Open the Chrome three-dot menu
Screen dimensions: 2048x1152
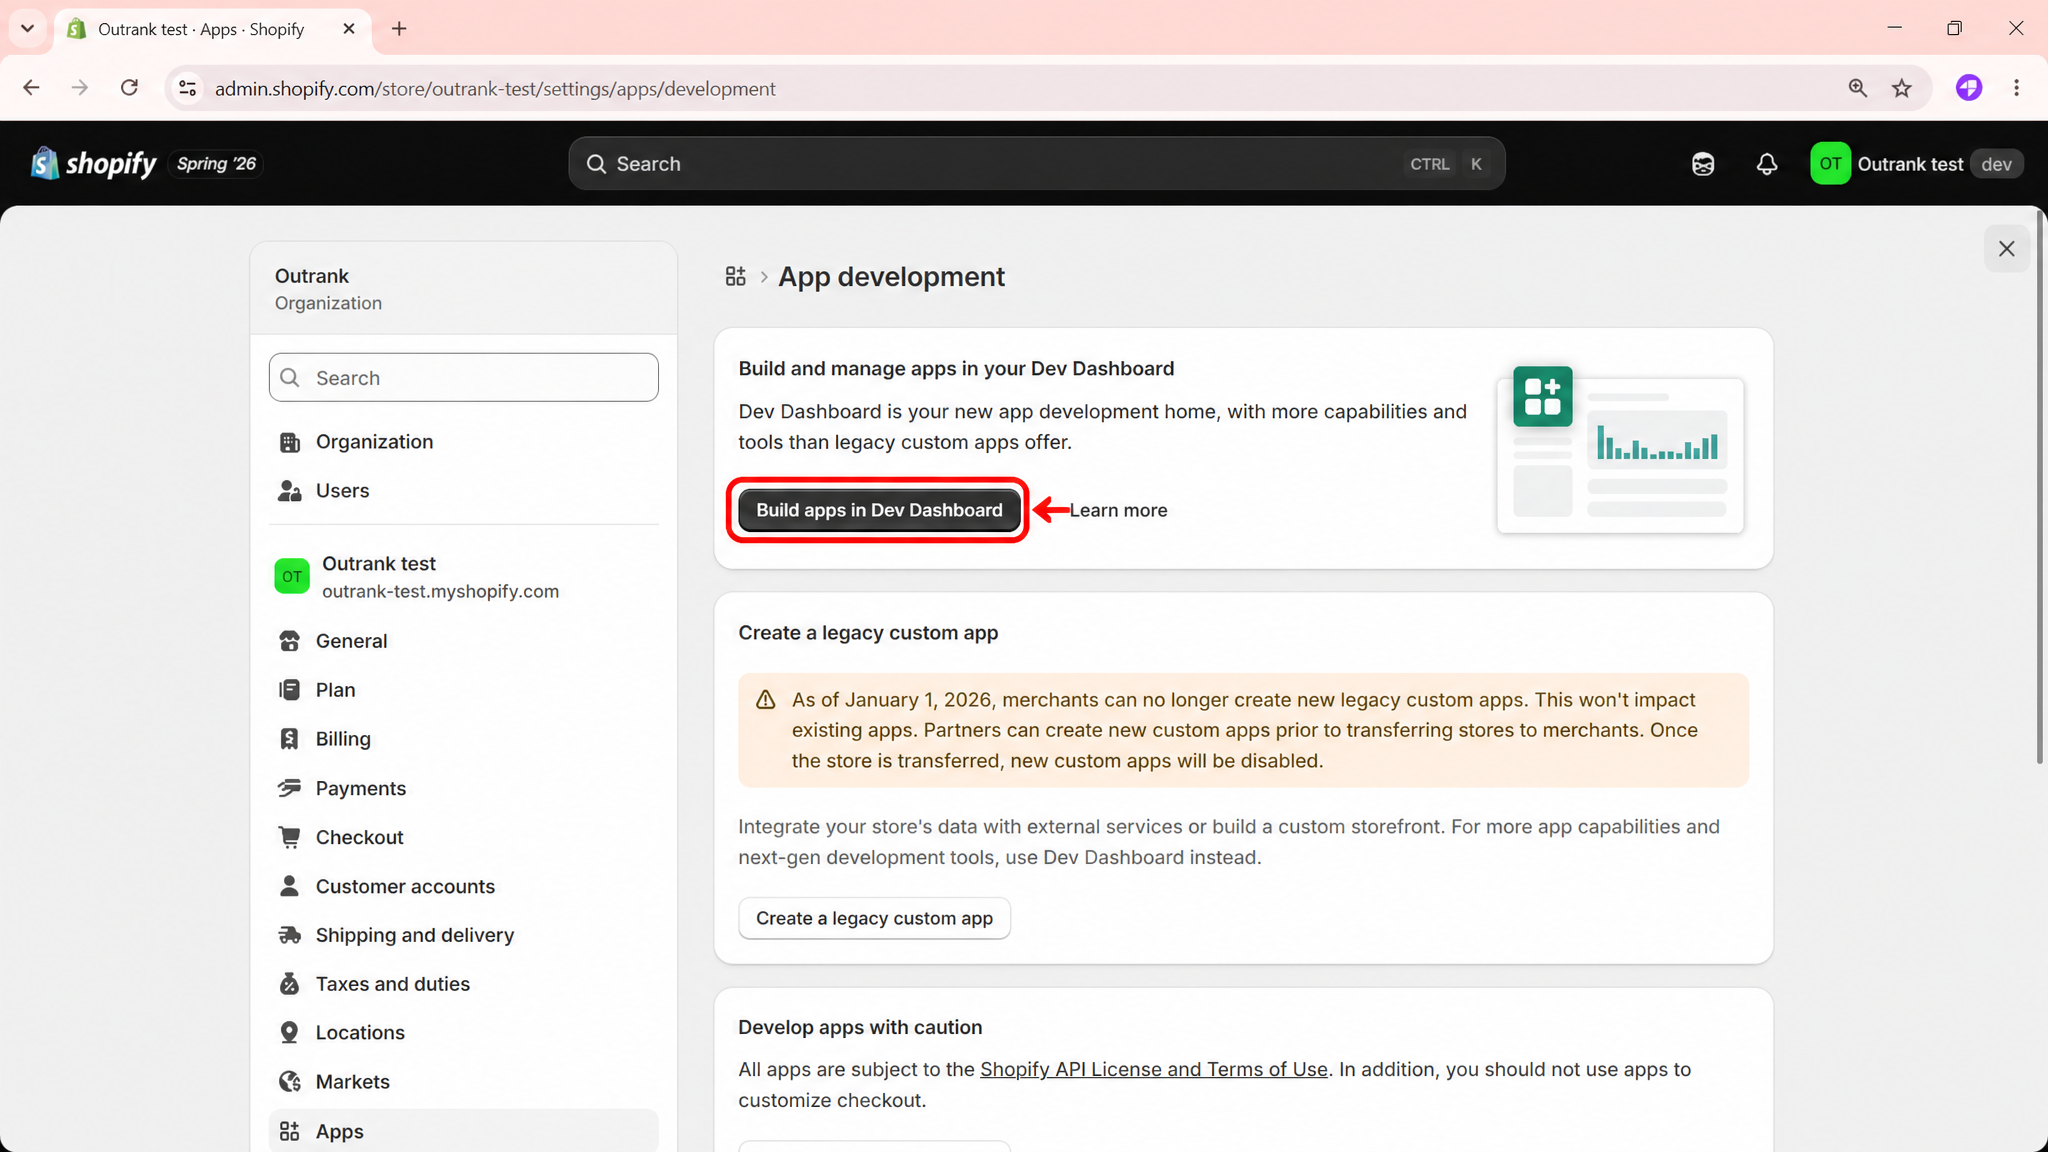click(2016, 88)
